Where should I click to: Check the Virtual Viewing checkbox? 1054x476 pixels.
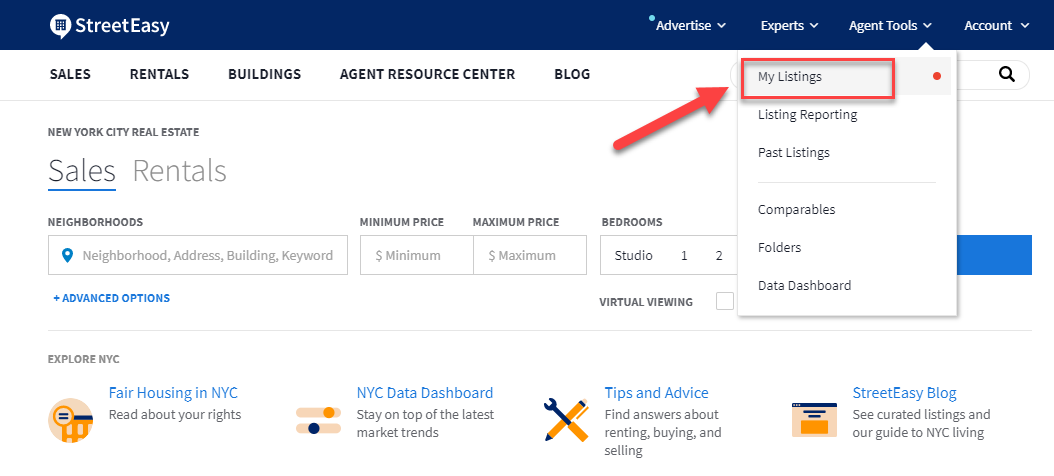click(725, 301)
